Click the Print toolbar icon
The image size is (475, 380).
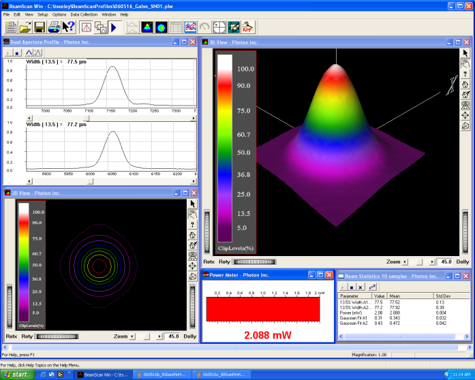pyautogui.click(x=54, y=27)
